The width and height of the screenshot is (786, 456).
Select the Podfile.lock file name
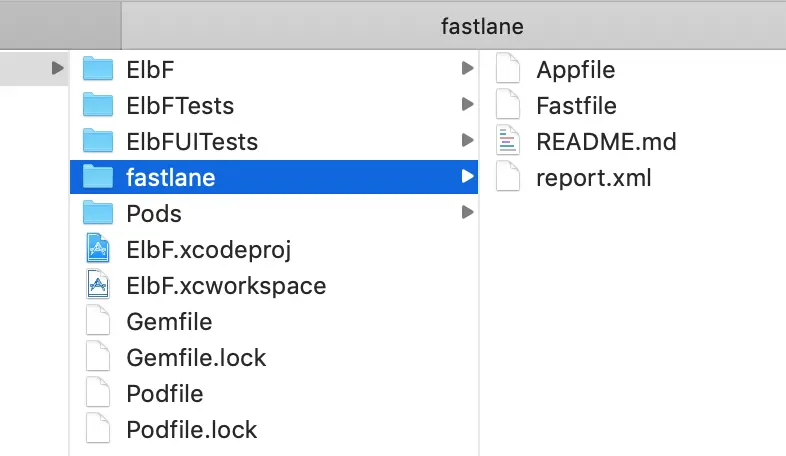pos(191,429)
